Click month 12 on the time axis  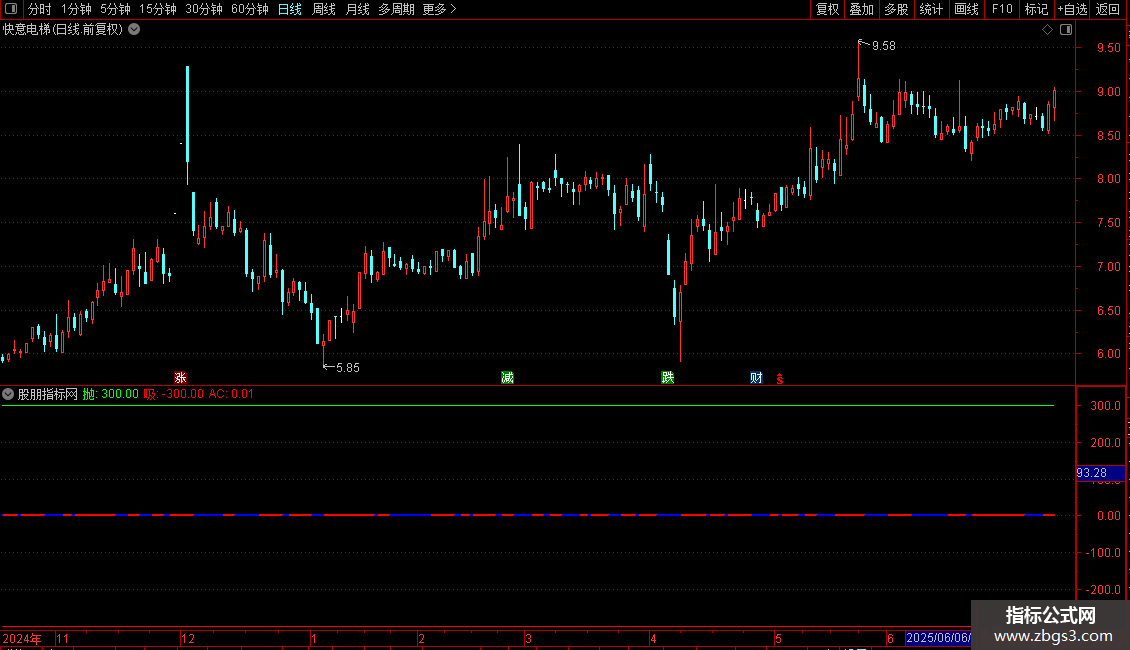188,638
